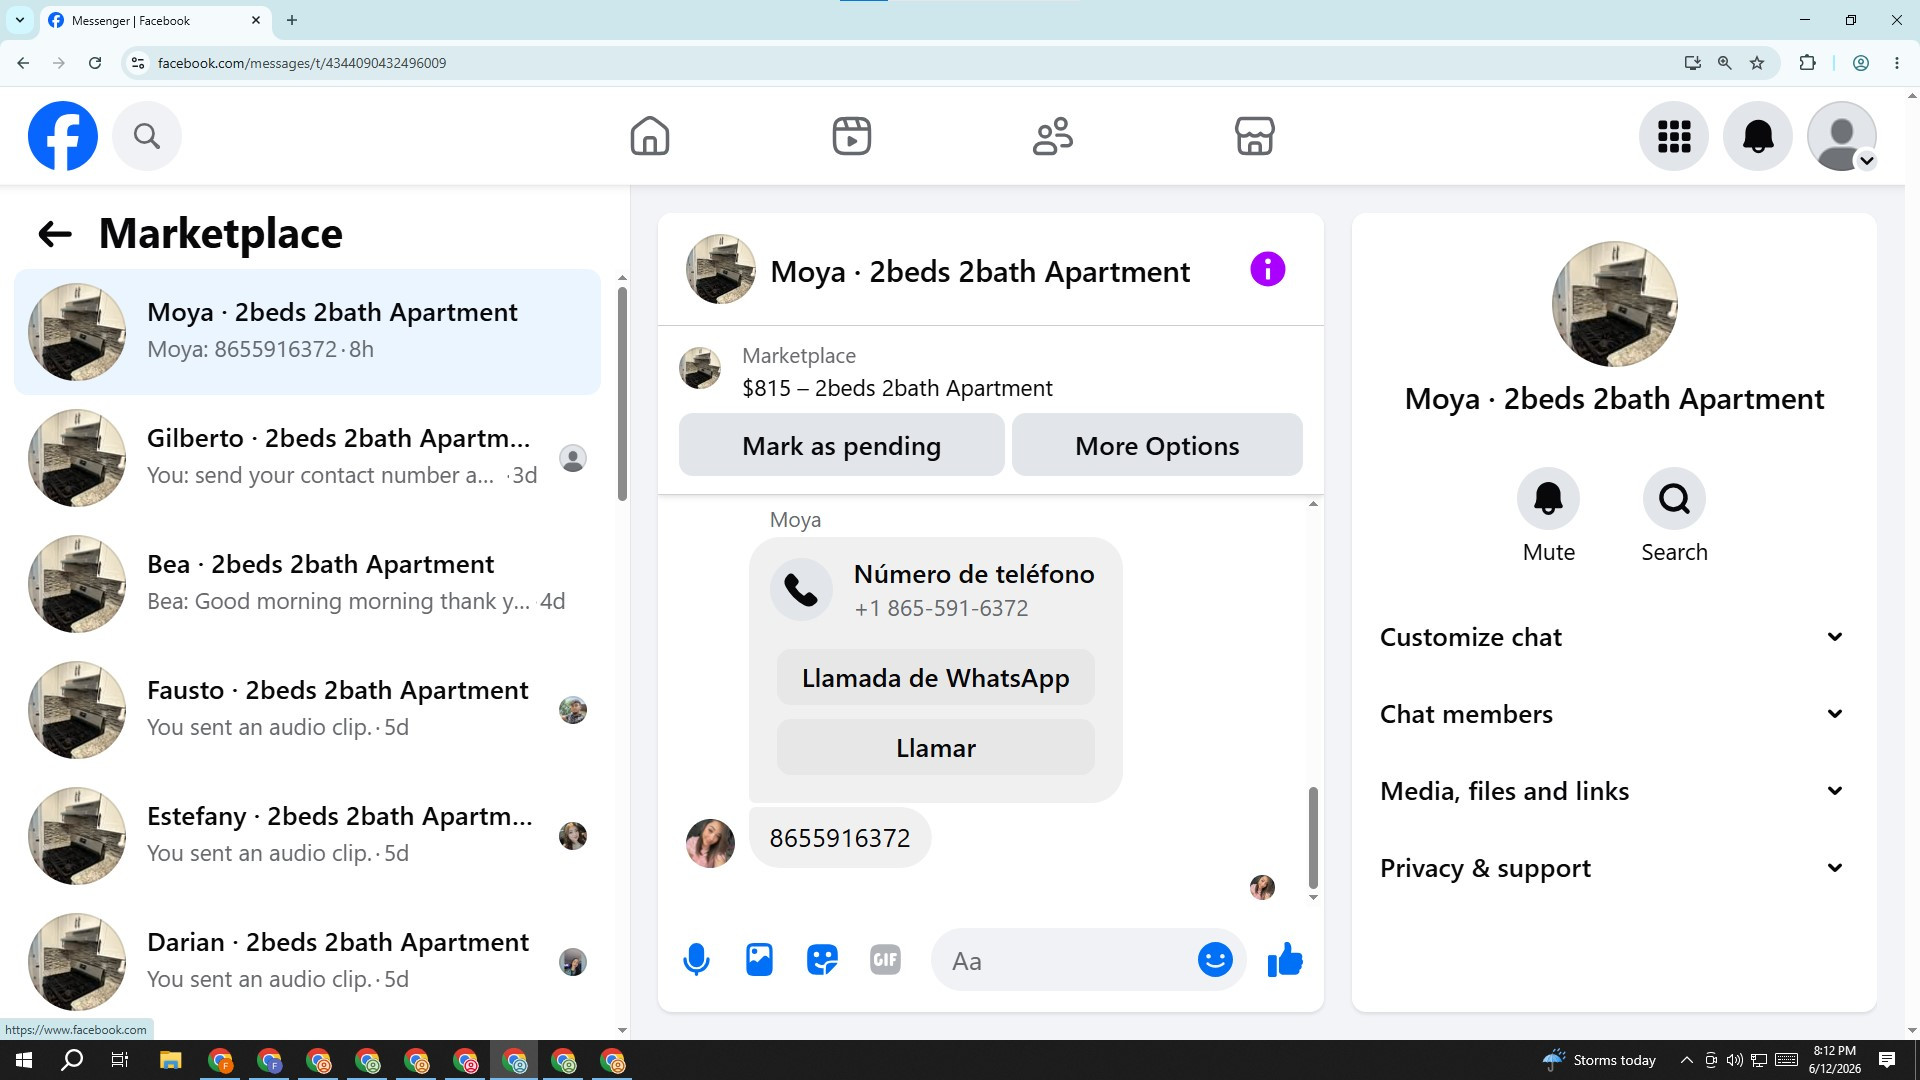Image resolution: width=1920 pixels, height=1080 pixels.
Task: Open conversation information purple icon
Action: (x=1267, y=269)
